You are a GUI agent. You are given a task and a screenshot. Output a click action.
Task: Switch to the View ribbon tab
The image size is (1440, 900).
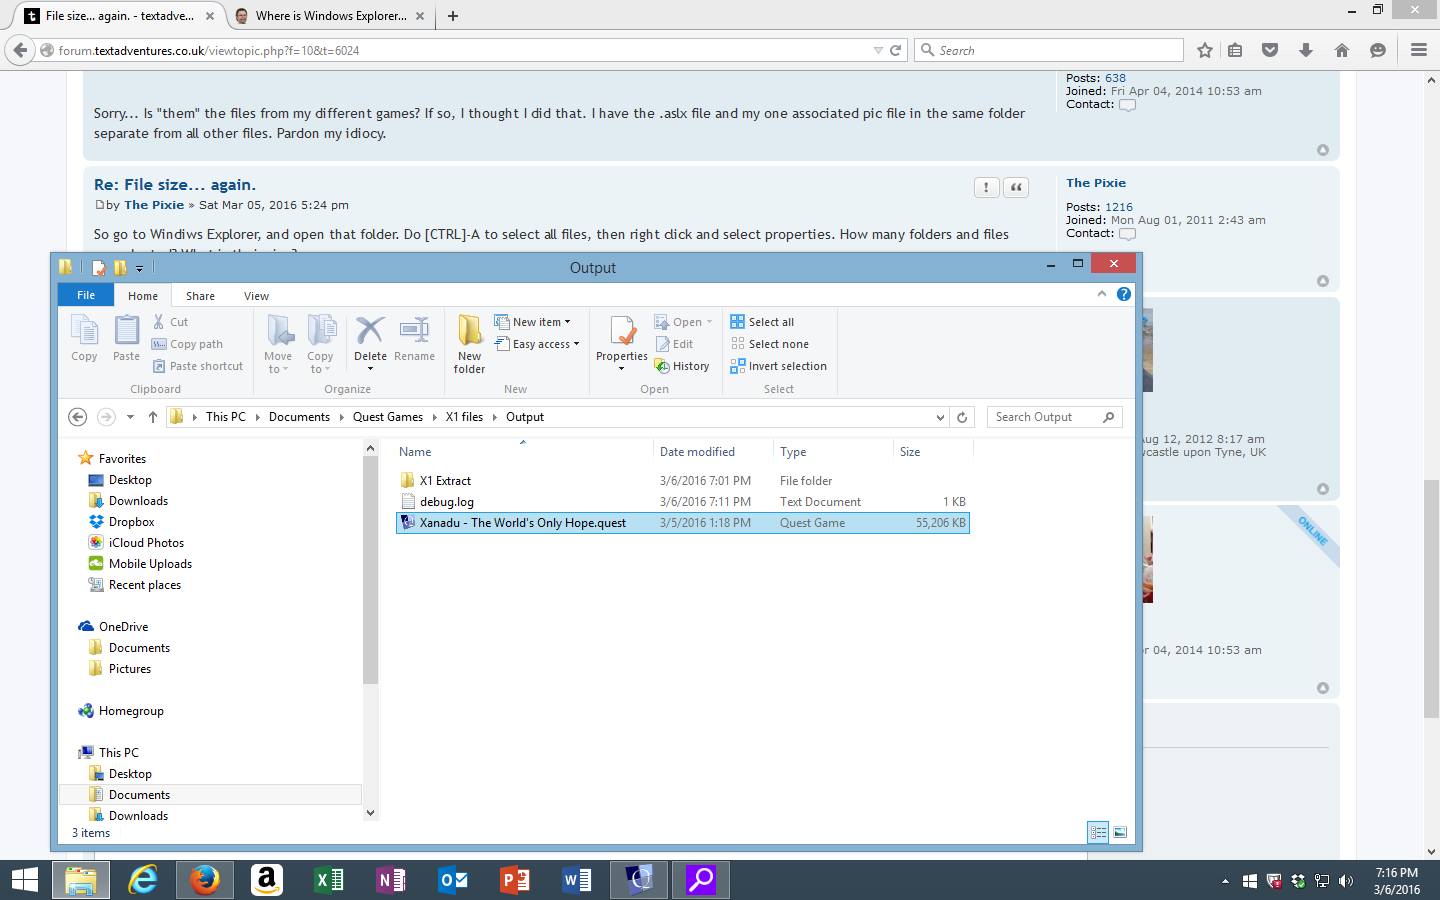[256, 295]
